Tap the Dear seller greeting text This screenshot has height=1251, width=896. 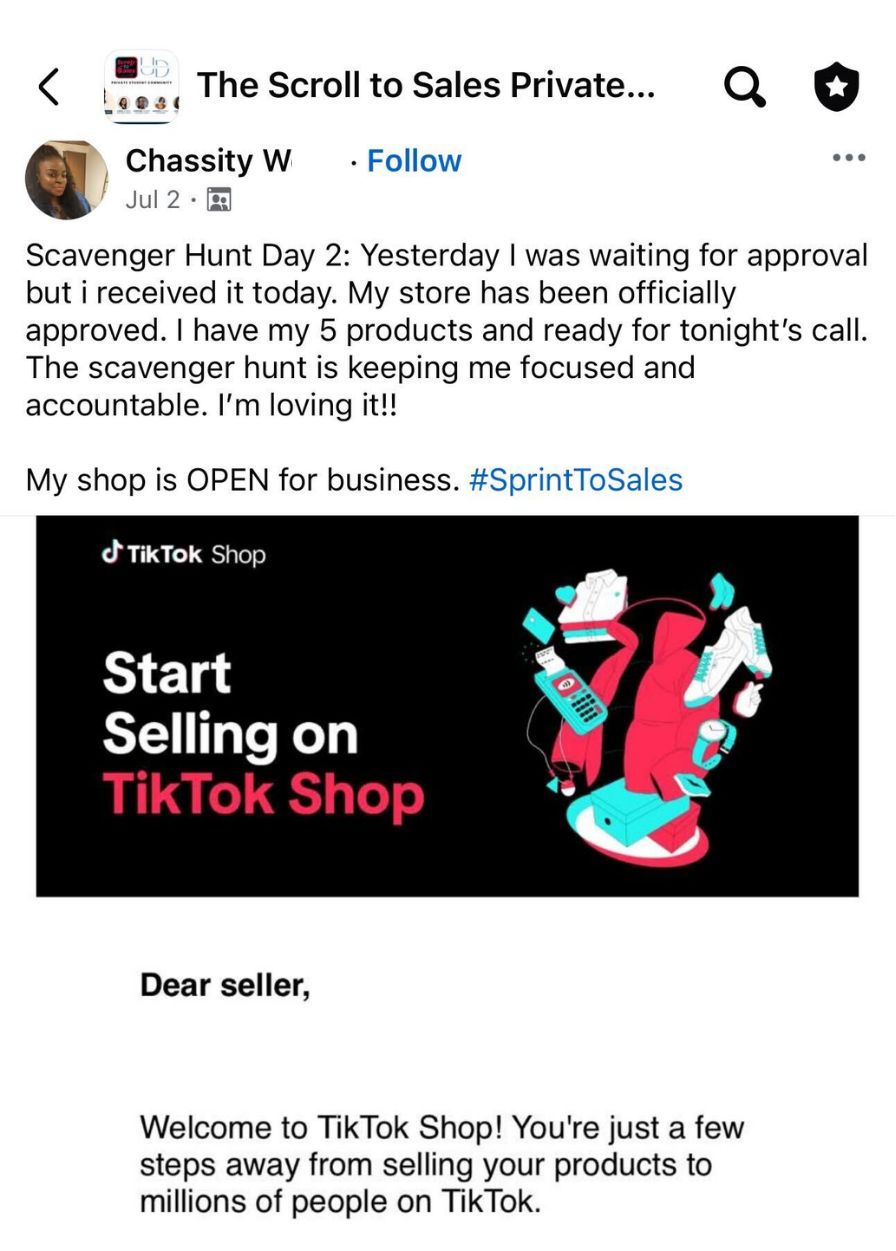225,986
